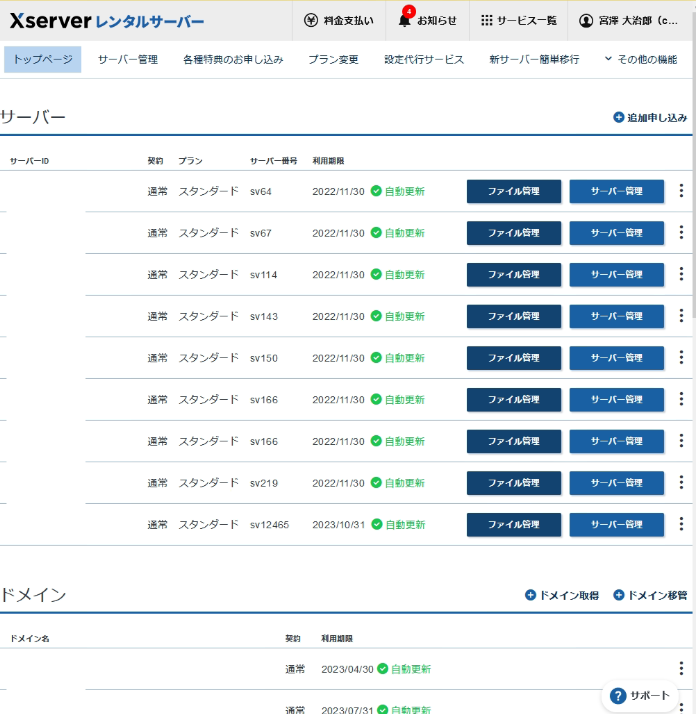Image resolution: width=696 pixels, height=714 pixels.
Task: Click ファイル管理 button for sv150
Action: tap(513, 358)
